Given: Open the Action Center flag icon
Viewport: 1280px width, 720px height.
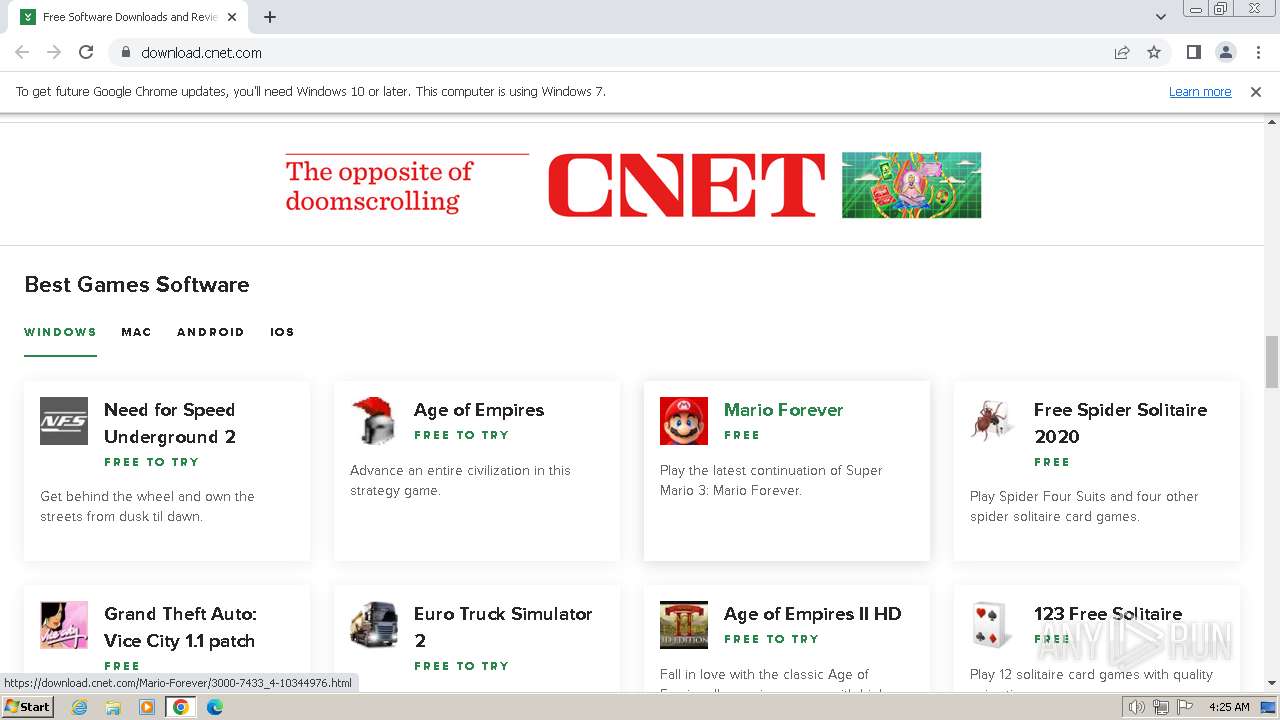Looking at the screenshot, I should coord(1185,707).
